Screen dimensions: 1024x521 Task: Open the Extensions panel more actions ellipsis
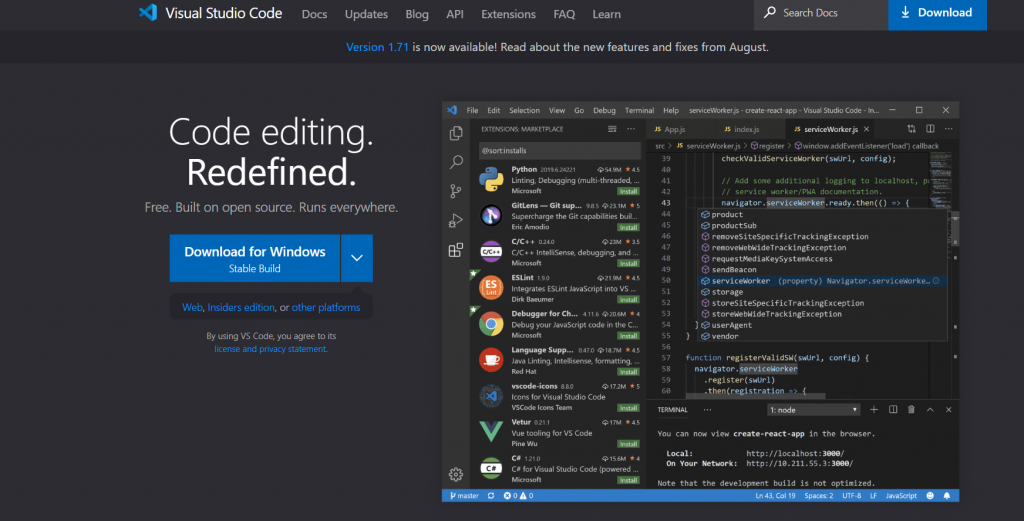(631, 129)
